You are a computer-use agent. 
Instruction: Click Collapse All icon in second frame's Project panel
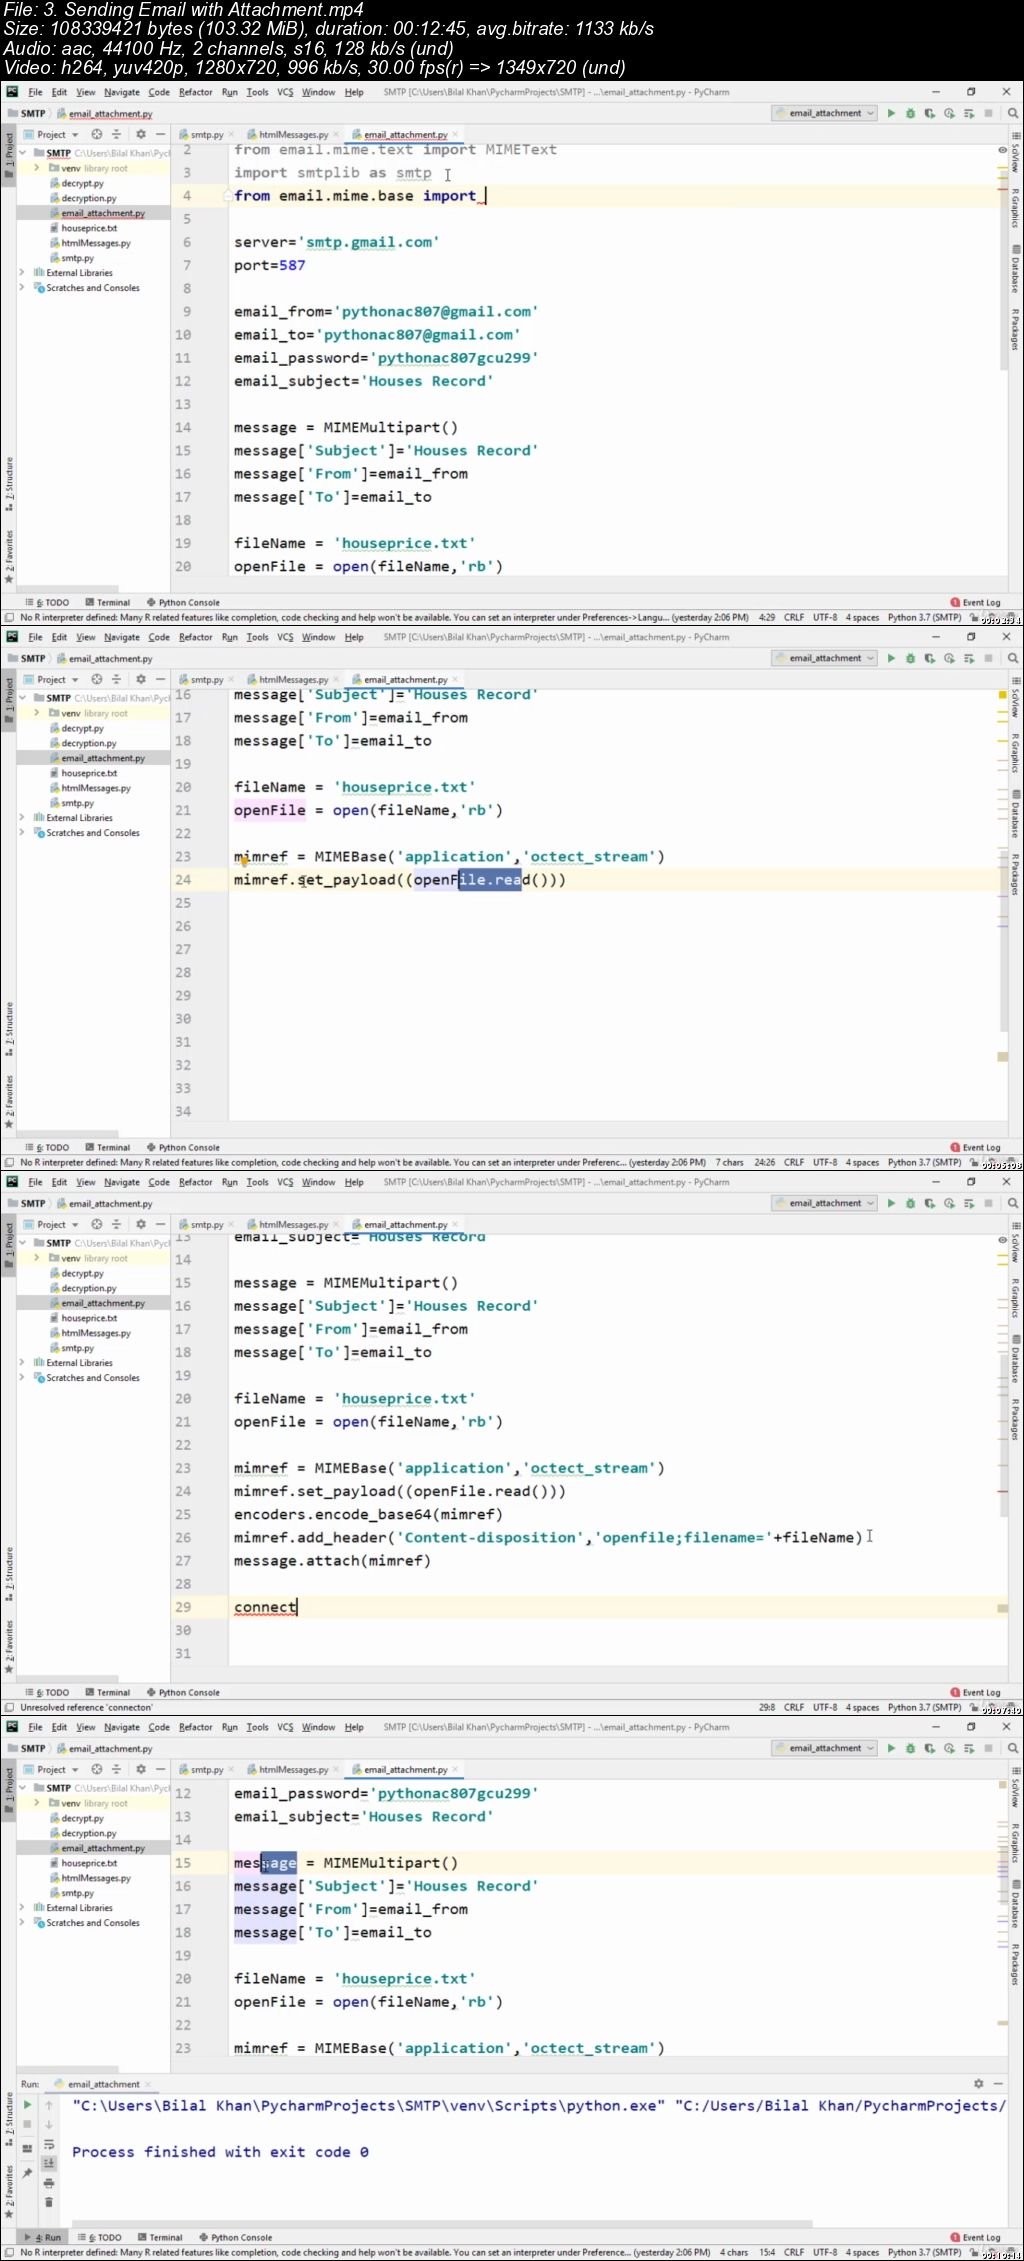[x=116, y=679]
